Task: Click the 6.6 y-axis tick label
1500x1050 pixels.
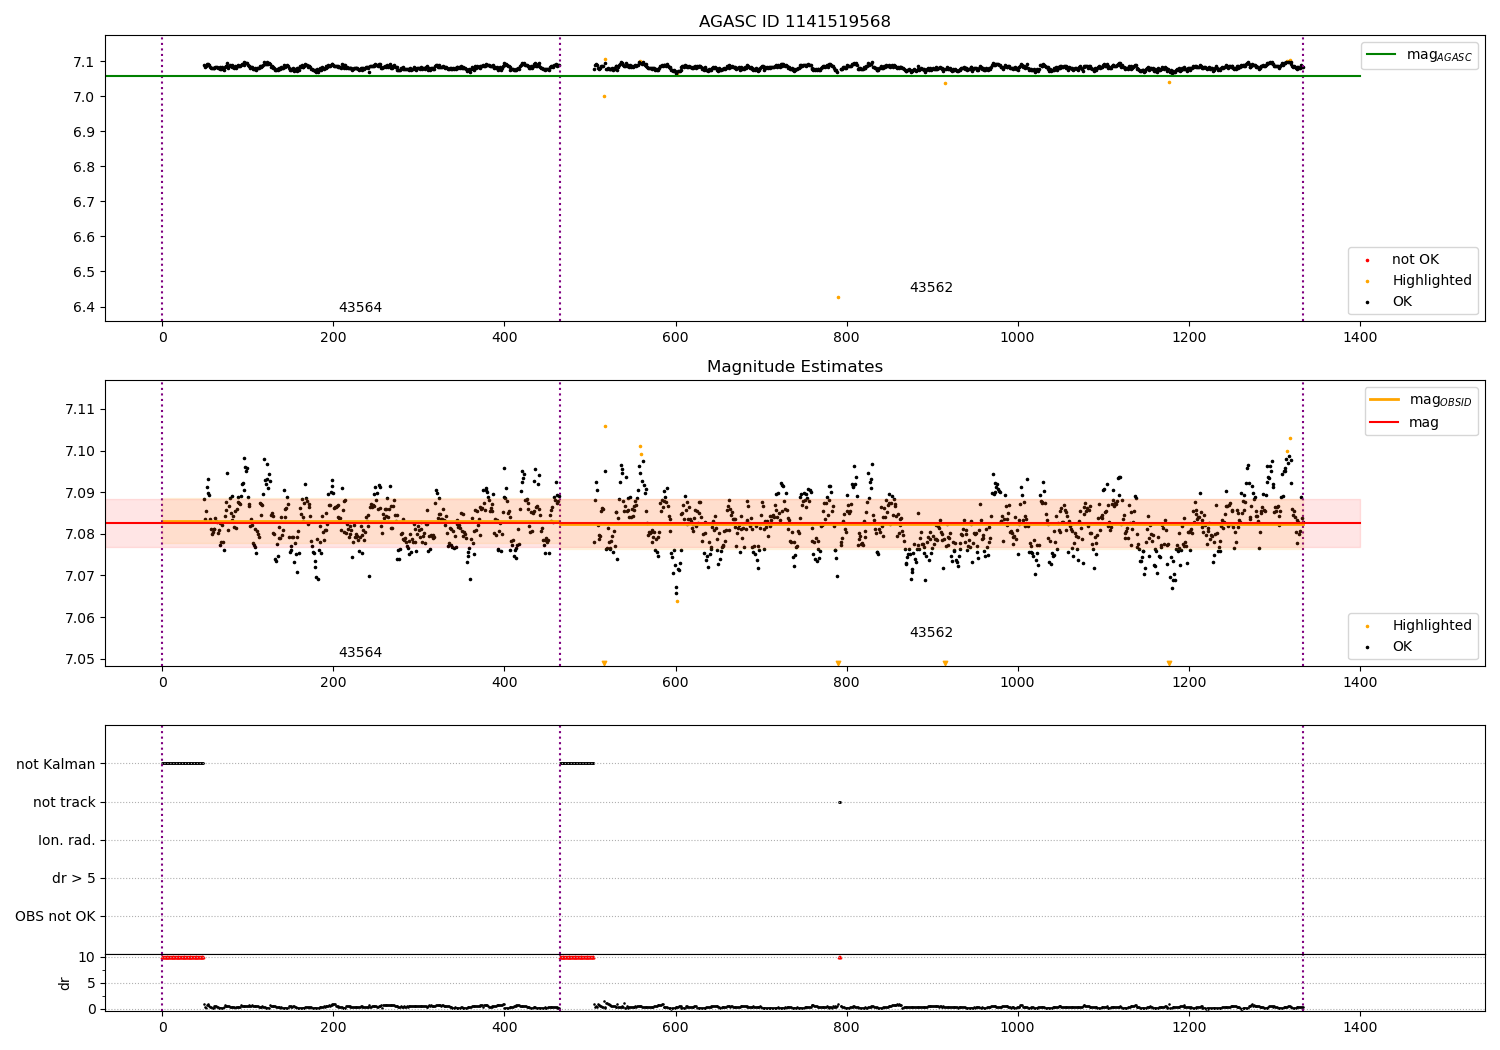Action: click(85, 238)
